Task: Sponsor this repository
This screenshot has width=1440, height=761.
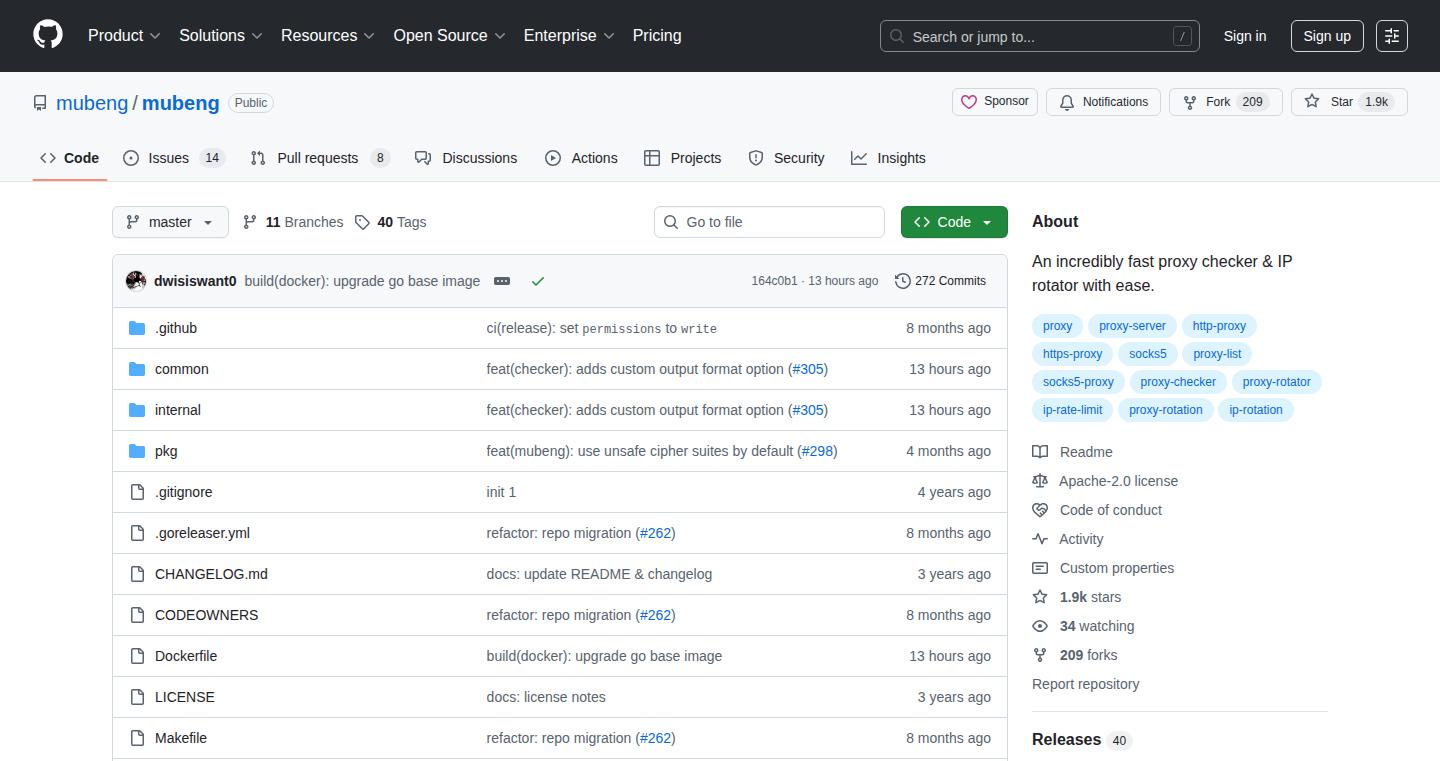Action: pyautogui.click(x=995, y=102)
